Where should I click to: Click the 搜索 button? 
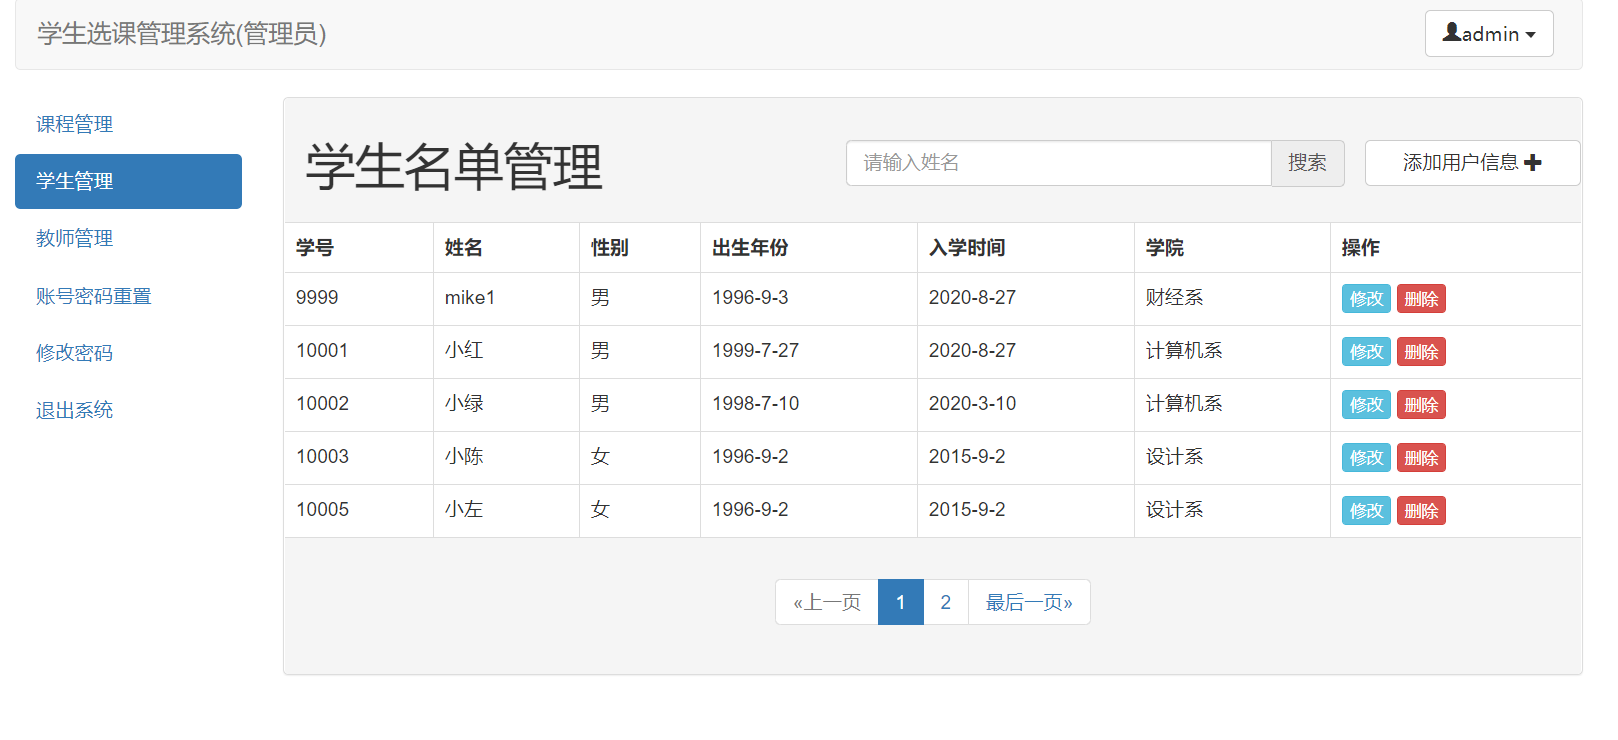pyautogui.click(x=1307, y=163)
